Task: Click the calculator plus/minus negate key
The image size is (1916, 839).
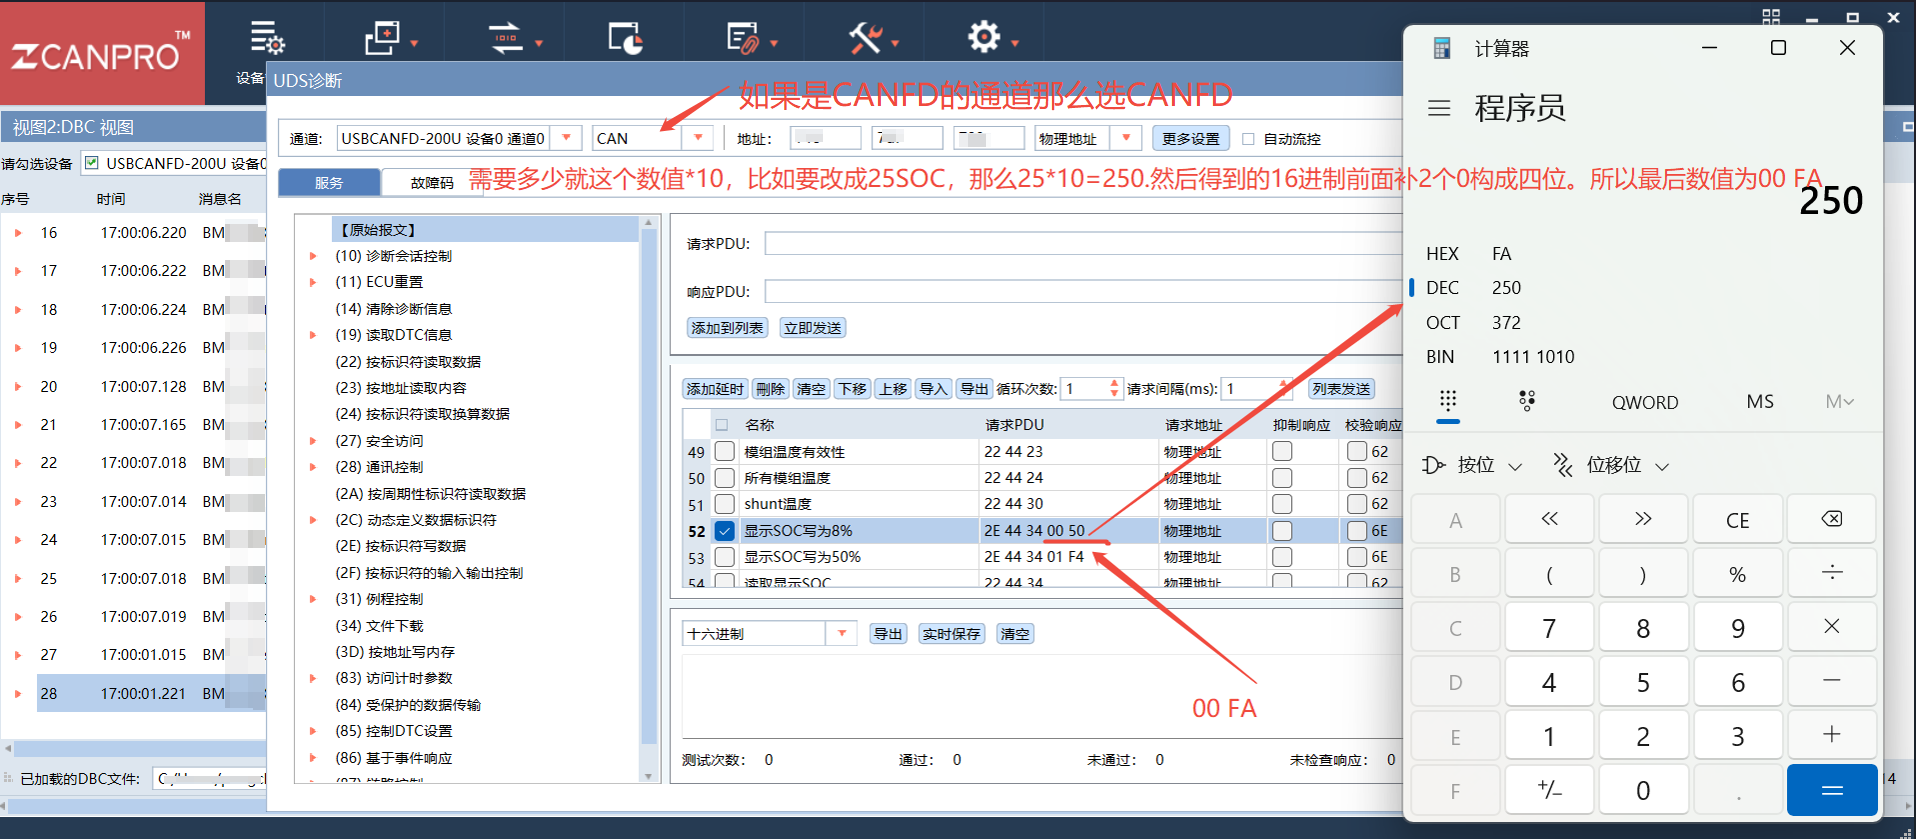Action: click(1549, 790)
